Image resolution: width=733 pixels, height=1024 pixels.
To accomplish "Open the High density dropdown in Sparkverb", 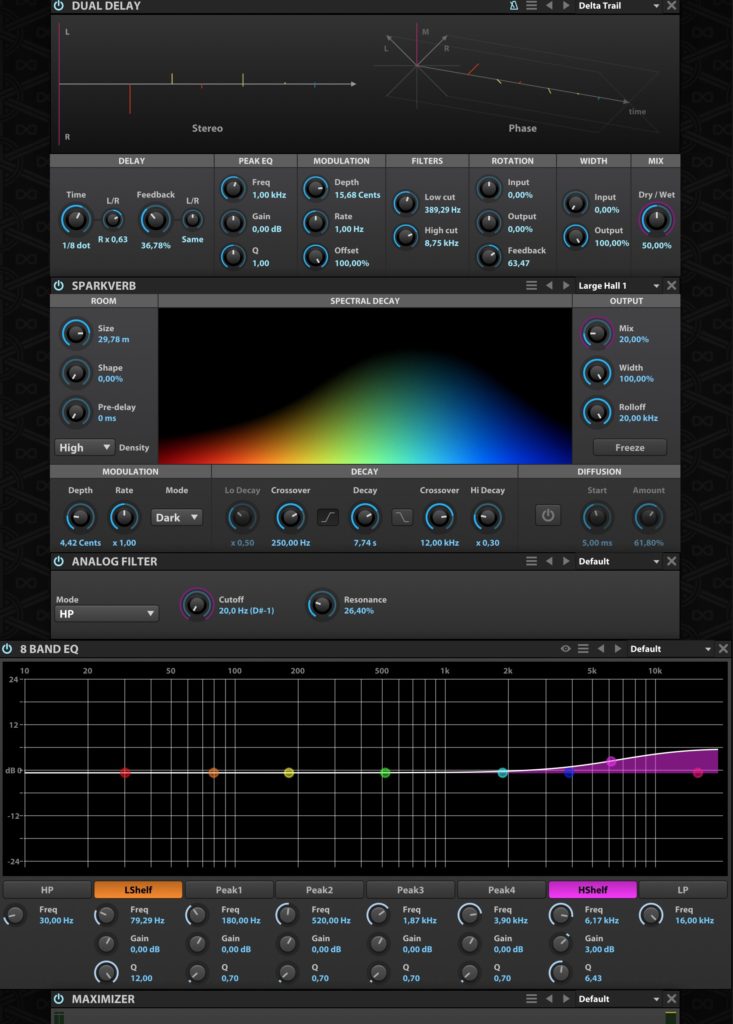I will click(85, 447).
